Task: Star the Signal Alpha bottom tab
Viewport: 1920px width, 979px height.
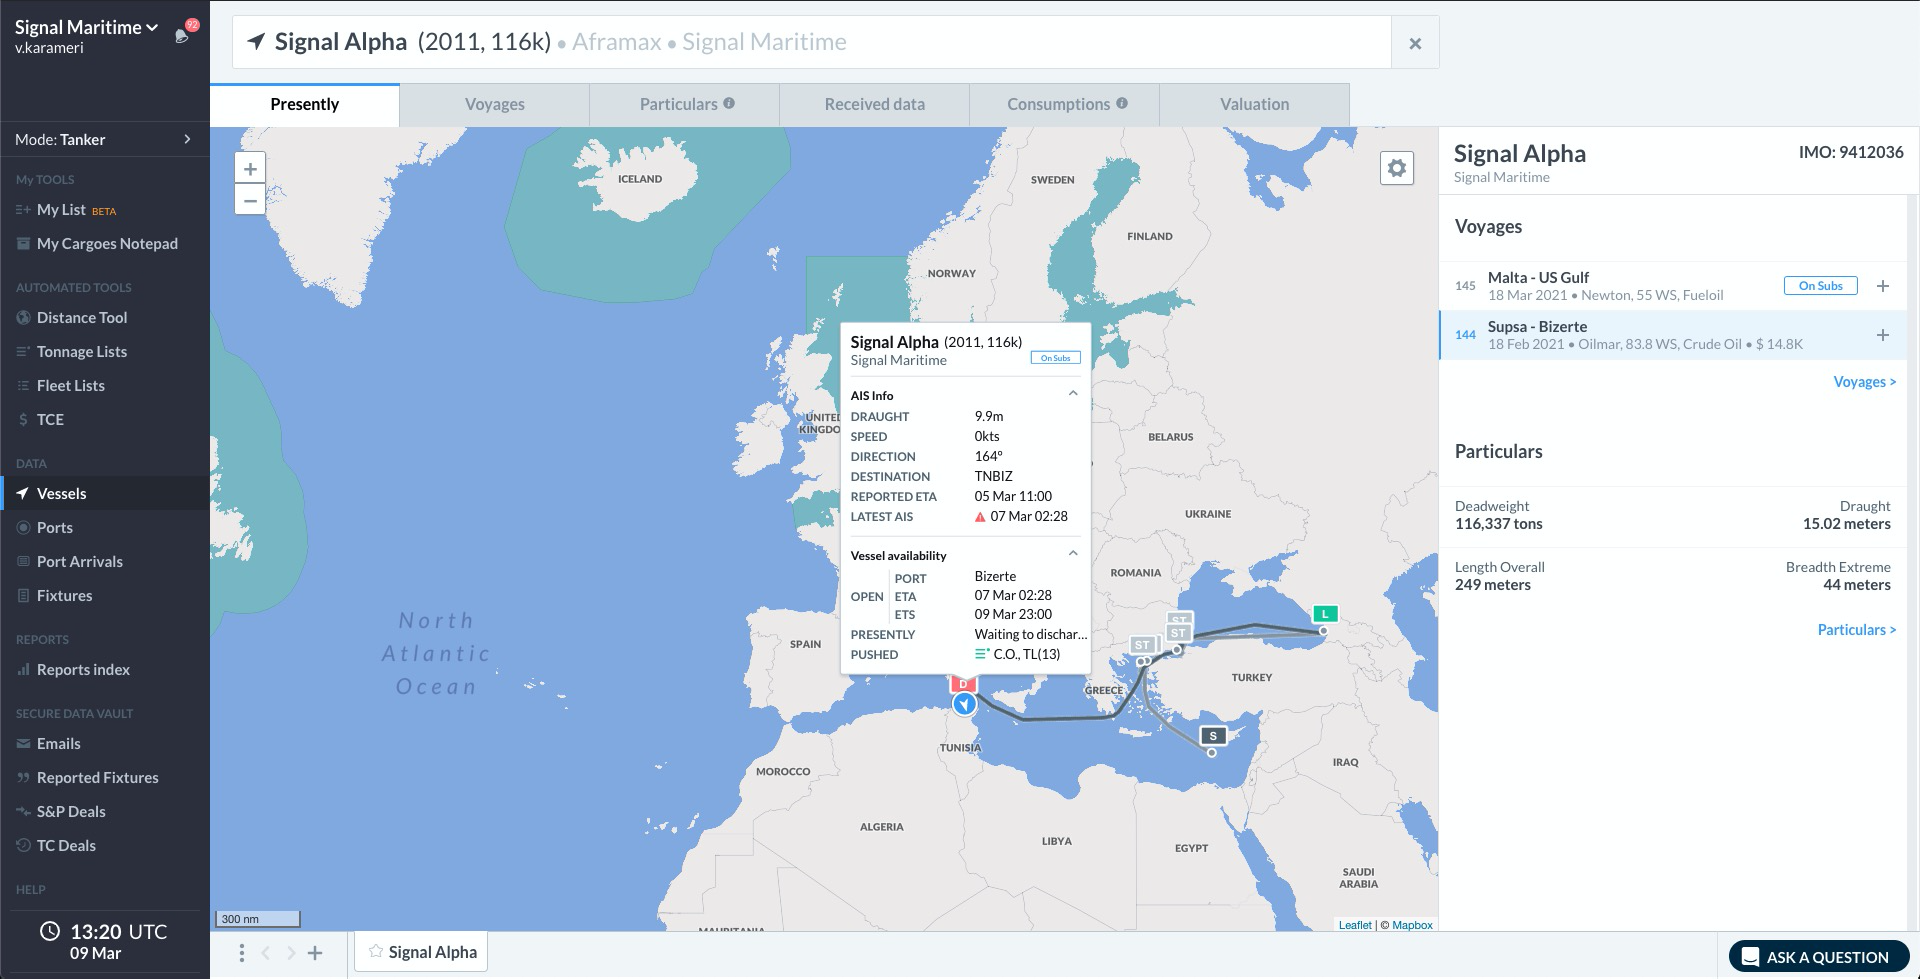Action: (375, 951)
